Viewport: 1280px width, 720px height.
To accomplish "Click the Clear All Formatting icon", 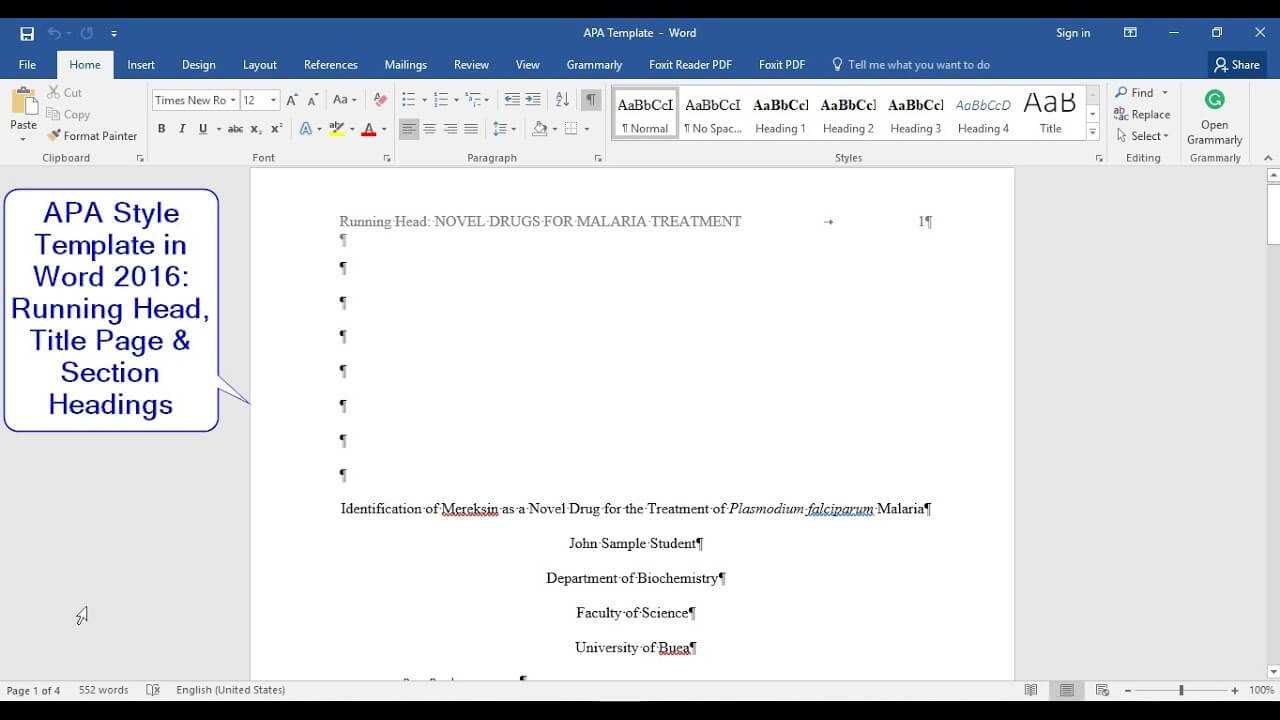I will pyautogui.click(x=379, y=100).
